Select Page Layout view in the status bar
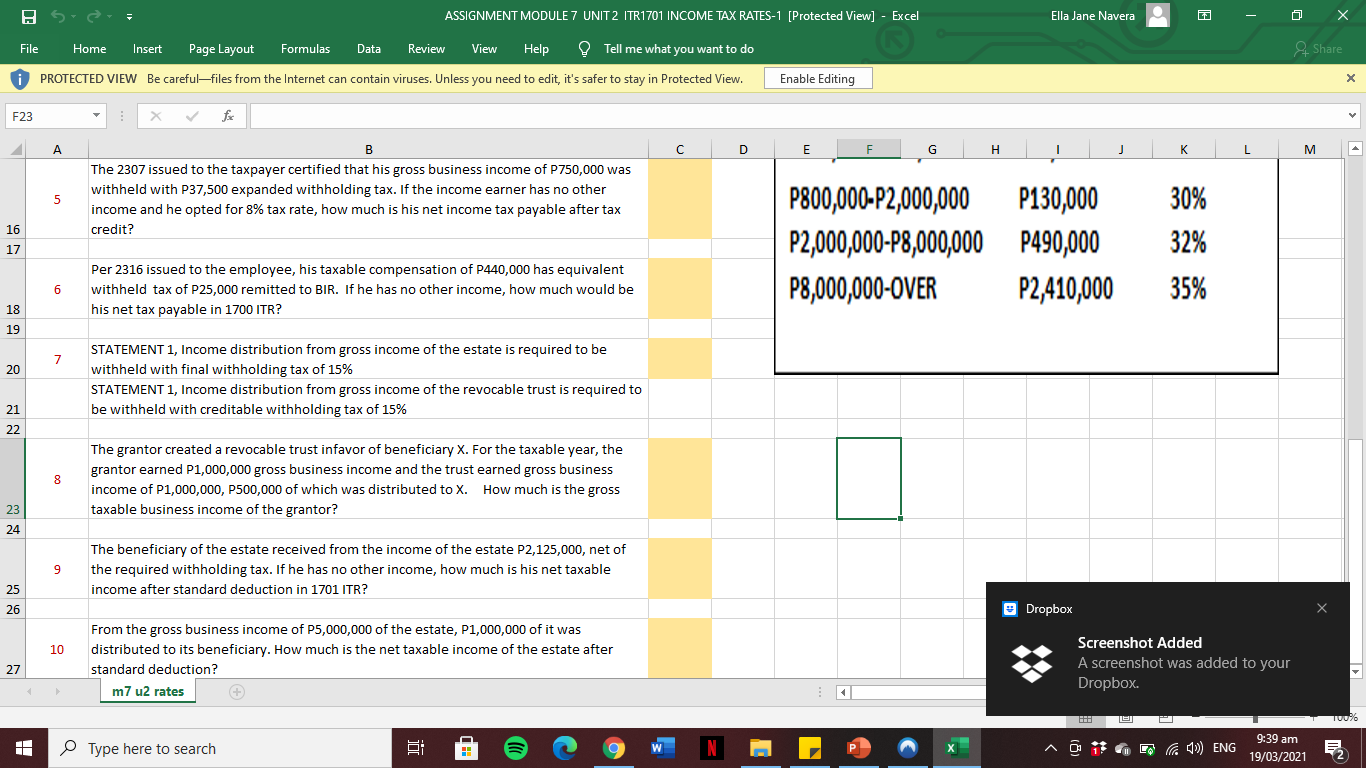This screenshot has height=768, width=1366. tap(1125, 717)
